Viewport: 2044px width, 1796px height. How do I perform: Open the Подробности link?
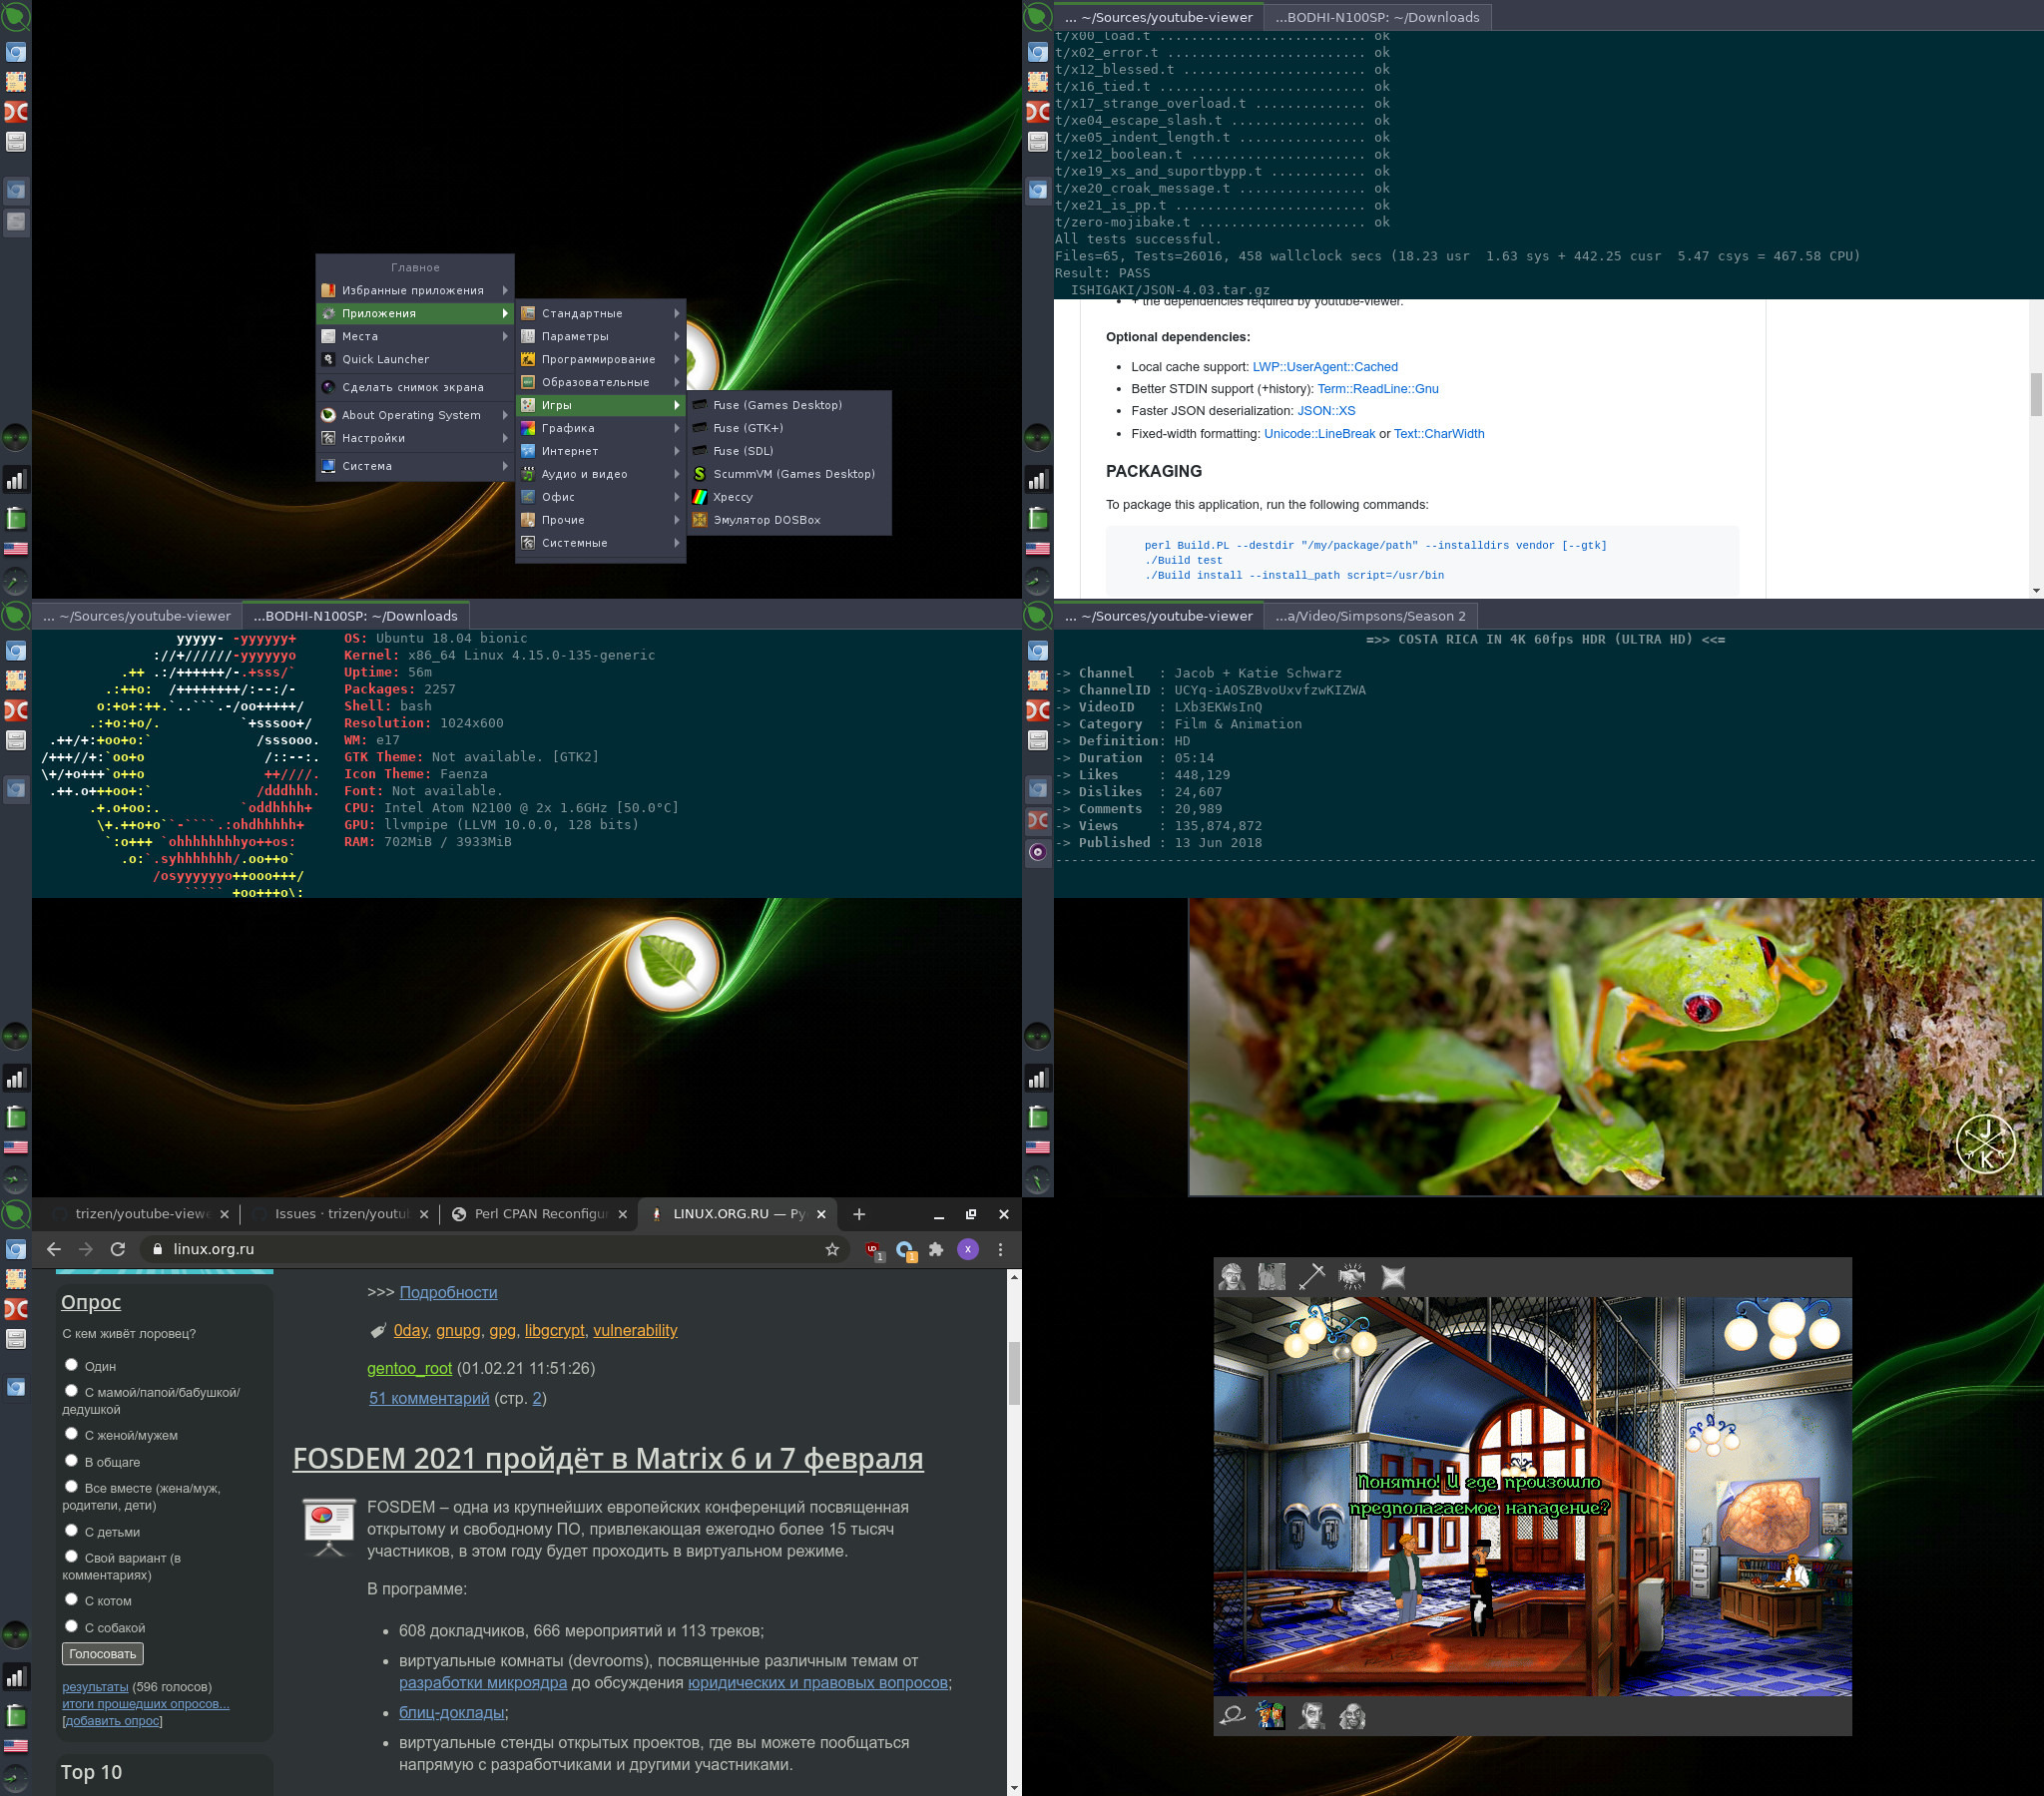click(448, 1292)
